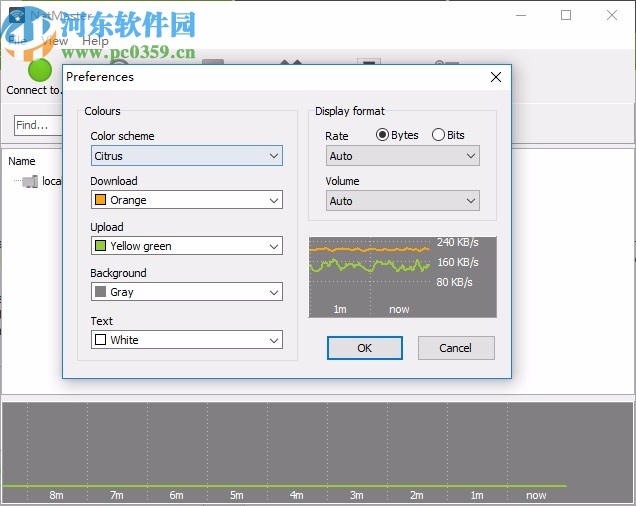The height and width of the screenshot is (506, 636).
Task: Click the 160 KB/s label in preview
Action: (458, 262)
